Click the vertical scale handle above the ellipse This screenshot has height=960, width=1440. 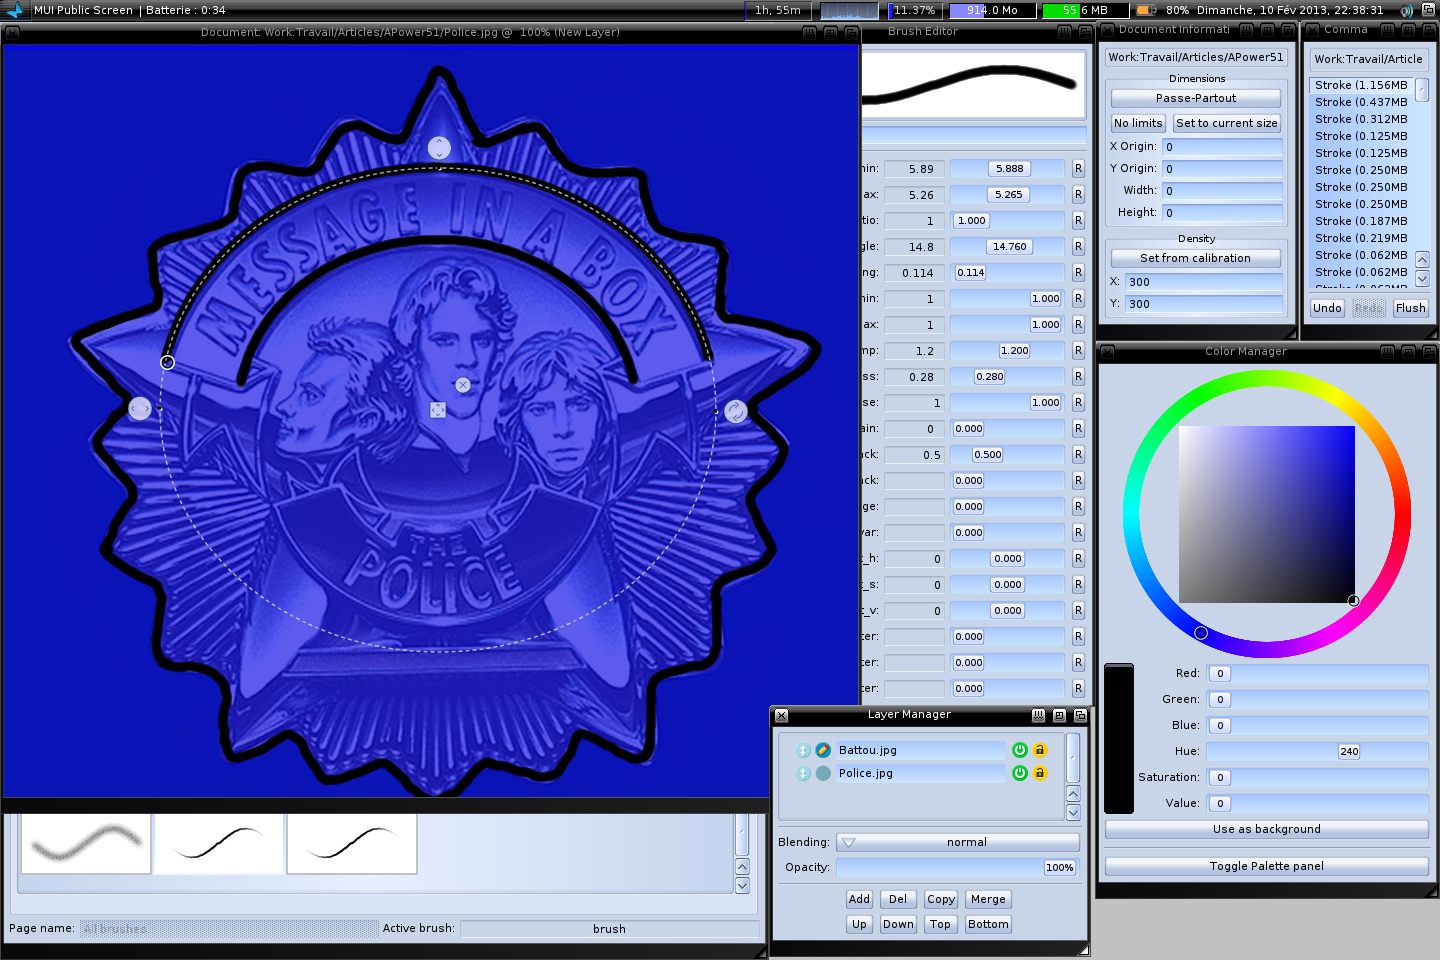tap(439, 148)
